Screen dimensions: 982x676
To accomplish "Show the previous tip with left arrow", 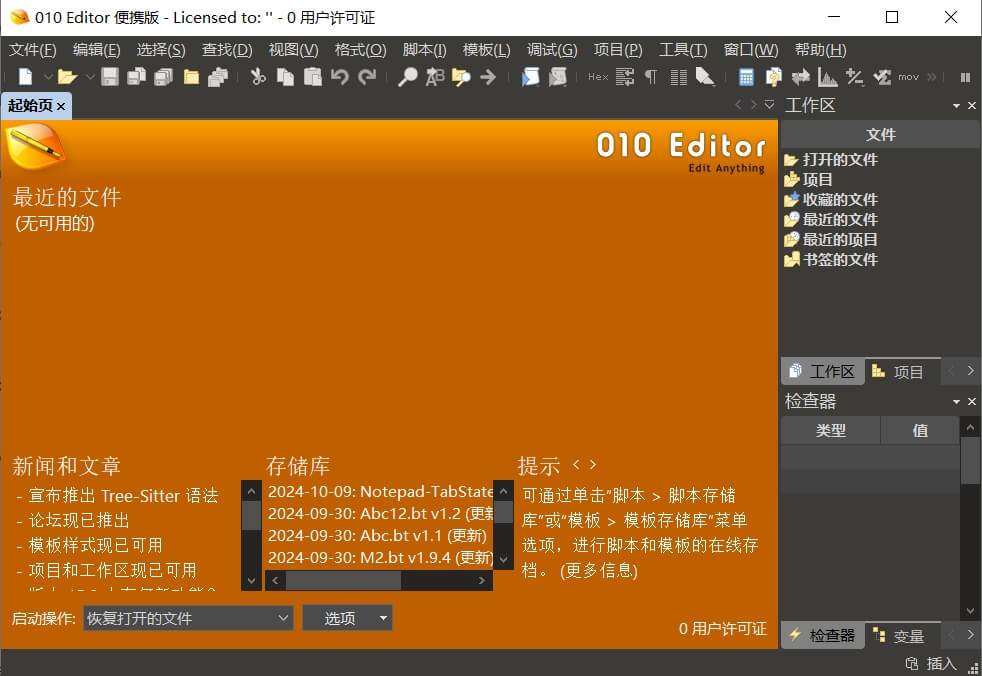I will tap(576, 465).
